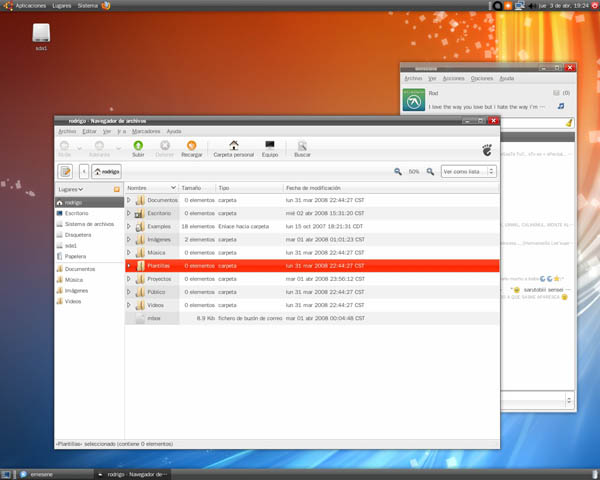
Task: Open the Ver como lista dropdown
Action: (x=469, y=171)
